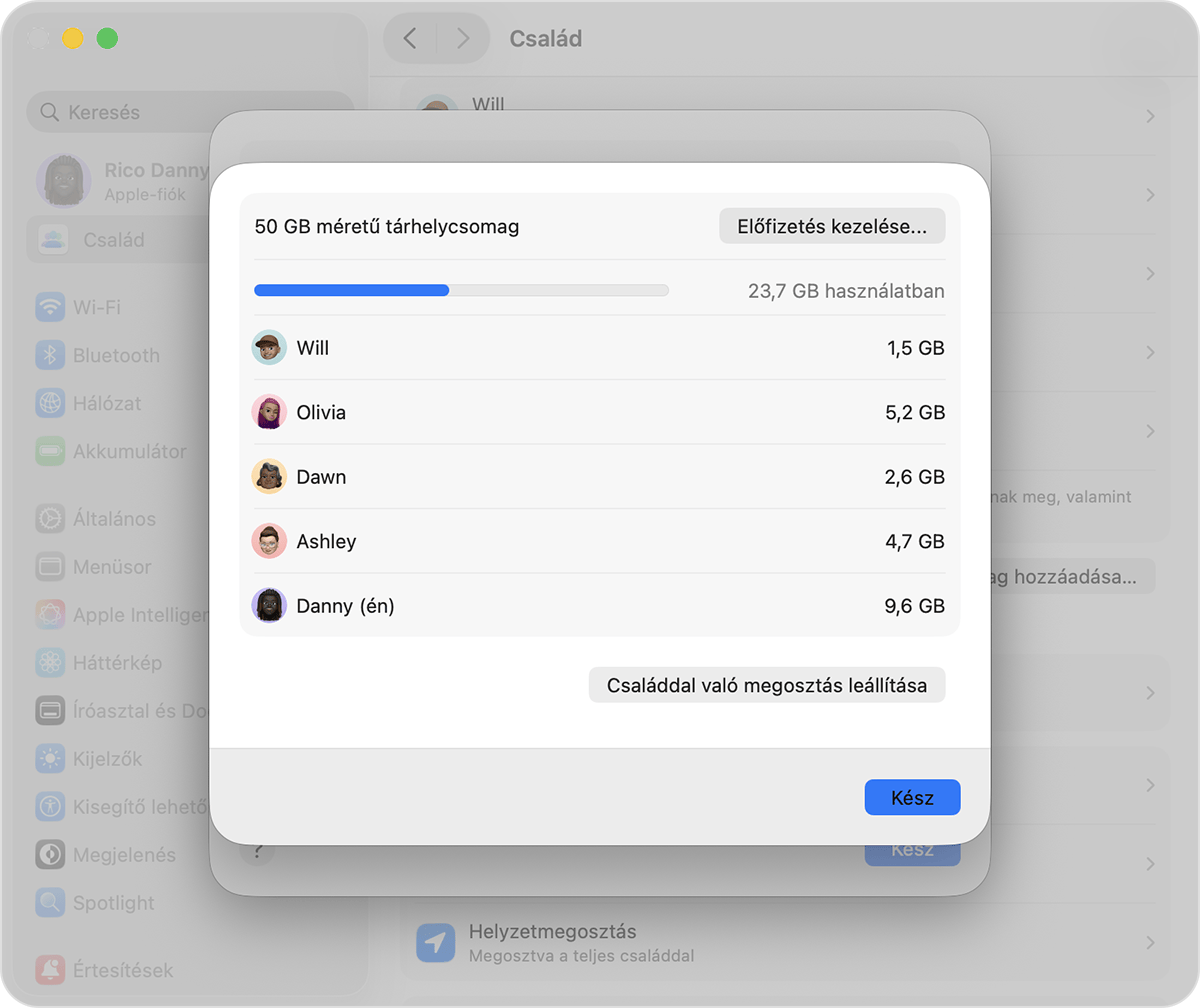1200x1008 pixels.
Task: Click the Helyzetmegosztás location arrow icon
Action: click(x=435, y=943)
